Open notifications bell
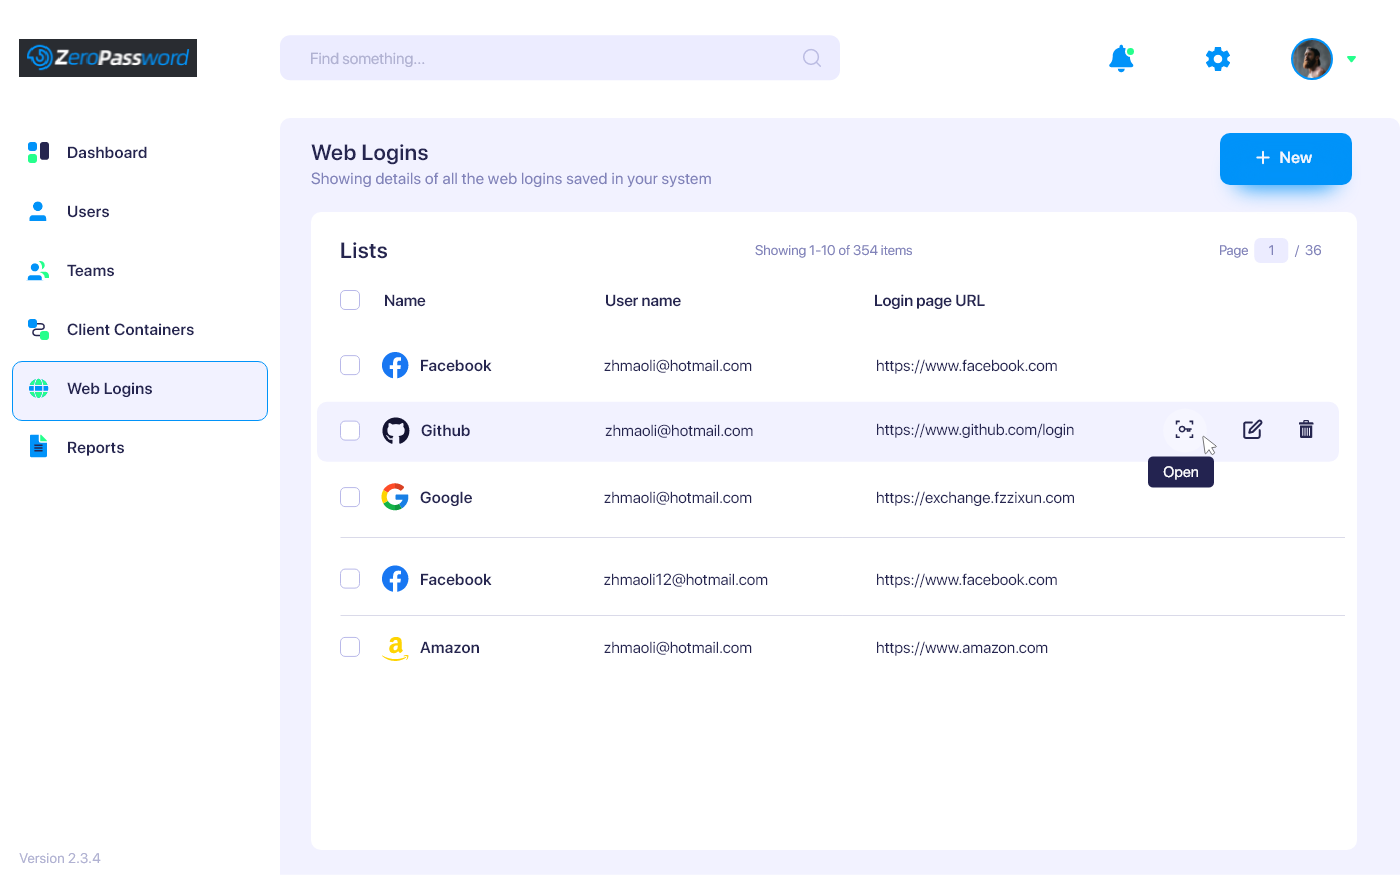 pos(1121,59)
